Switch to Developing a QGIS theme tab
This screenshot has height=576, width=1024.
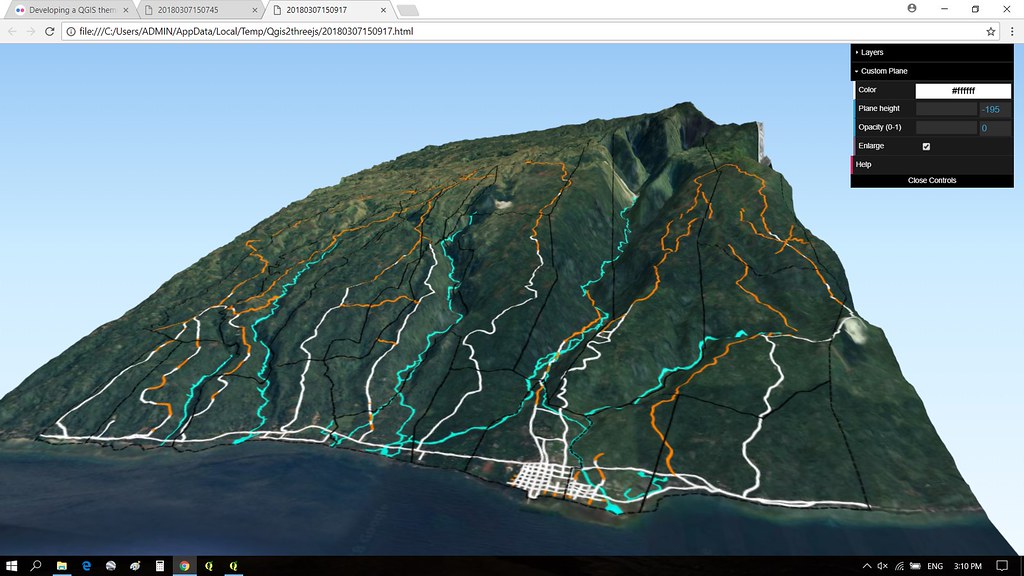point(71,10)
